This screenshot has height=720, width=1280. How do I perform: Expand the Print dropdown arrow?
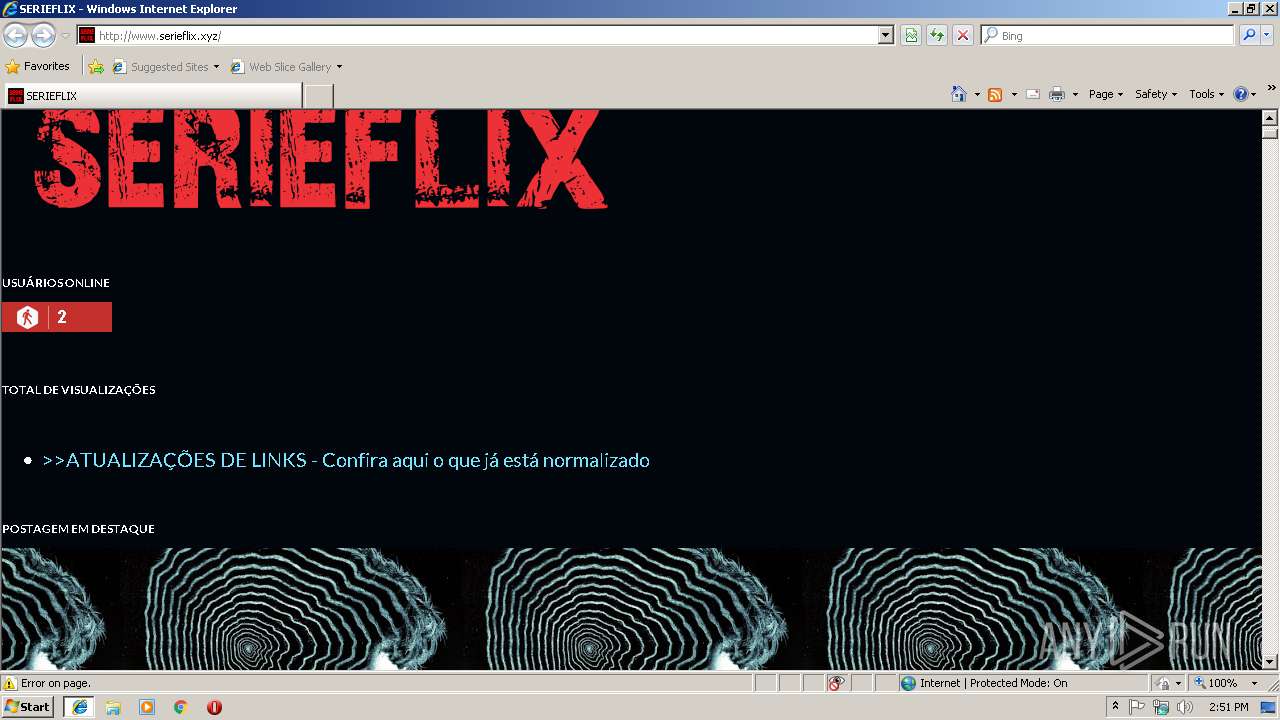(1075, 94)
